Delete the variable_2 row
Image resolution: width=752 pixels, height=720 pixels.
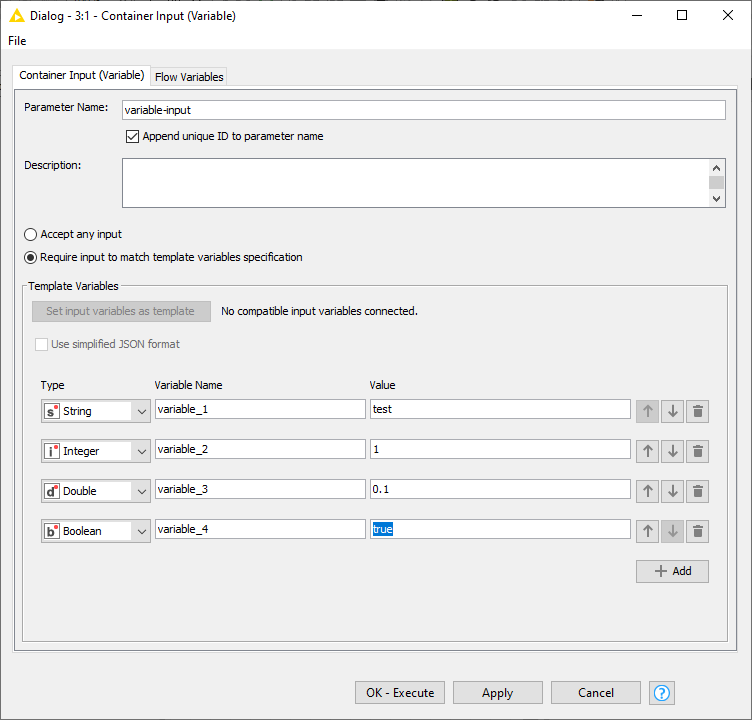pos(697,451)
